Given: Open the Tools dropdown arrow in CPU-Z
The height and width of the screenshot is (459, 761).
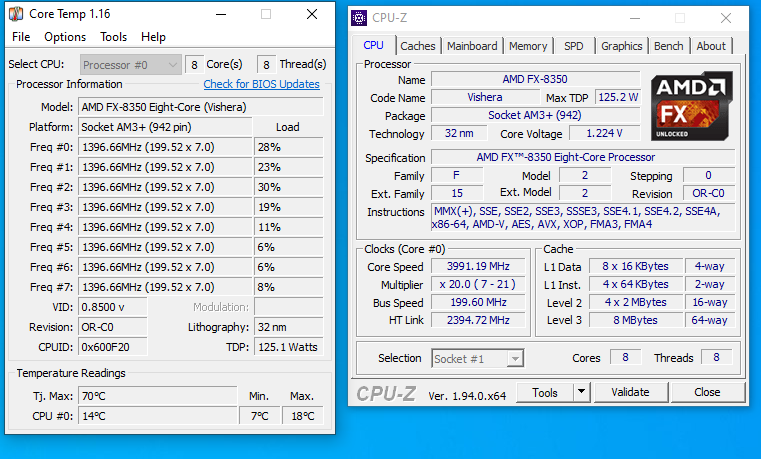Looking at the screenshot, I should pyautogui.click(x=581, y=393).
